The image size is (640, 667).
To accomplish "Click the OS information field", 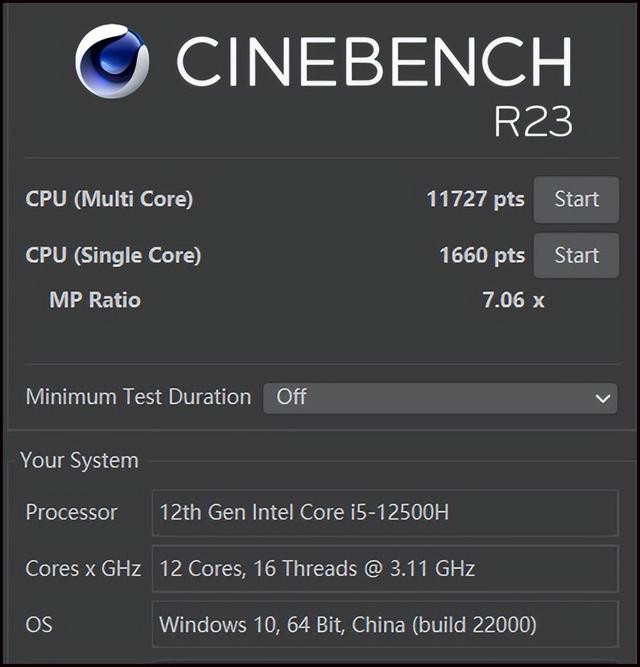I will (385, 626).
